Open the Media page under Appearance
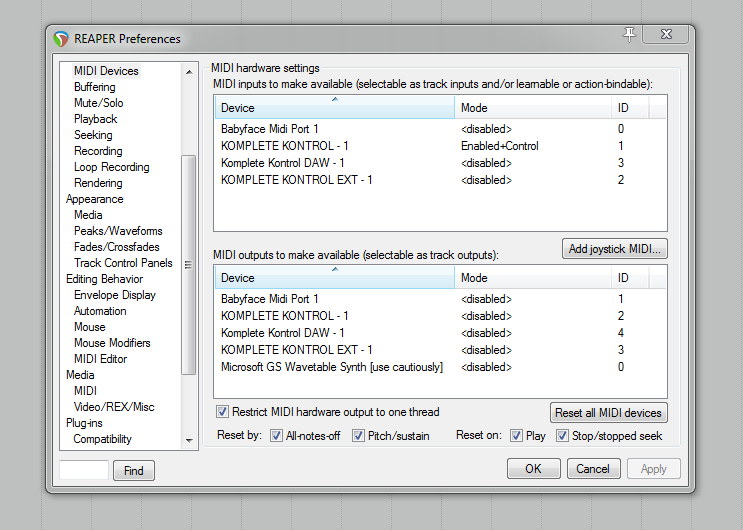The width and height of the screenshot is (743, 530). tap(88, 215)
